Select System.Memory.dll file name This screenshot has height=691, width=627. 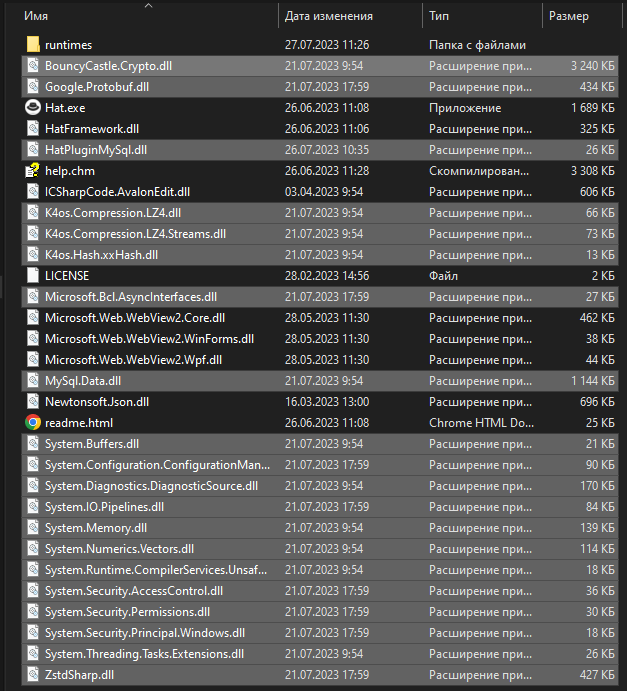tap(96, 528)
